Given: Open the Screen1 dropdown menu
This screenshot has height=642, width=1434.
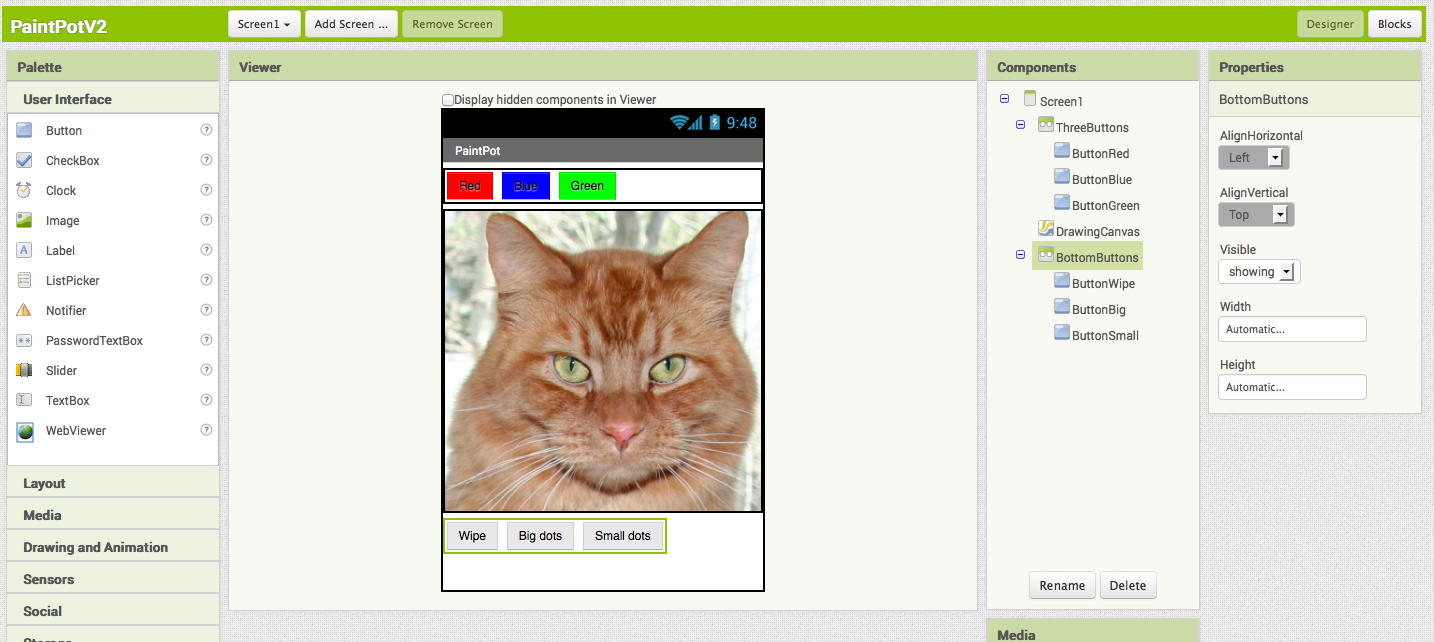Looking at the screenshot, I should [x=264, y=24].
